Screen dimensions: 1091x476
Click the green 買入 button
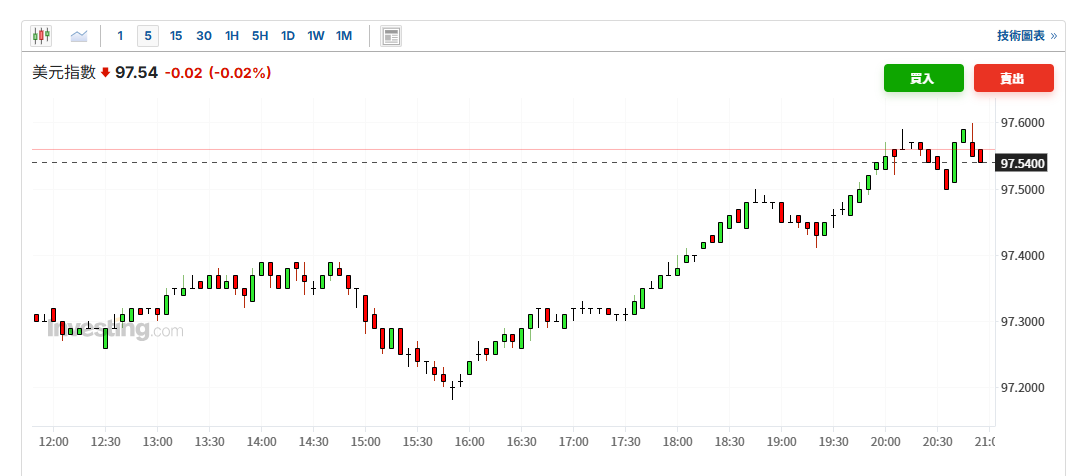(x=923, y=78)
